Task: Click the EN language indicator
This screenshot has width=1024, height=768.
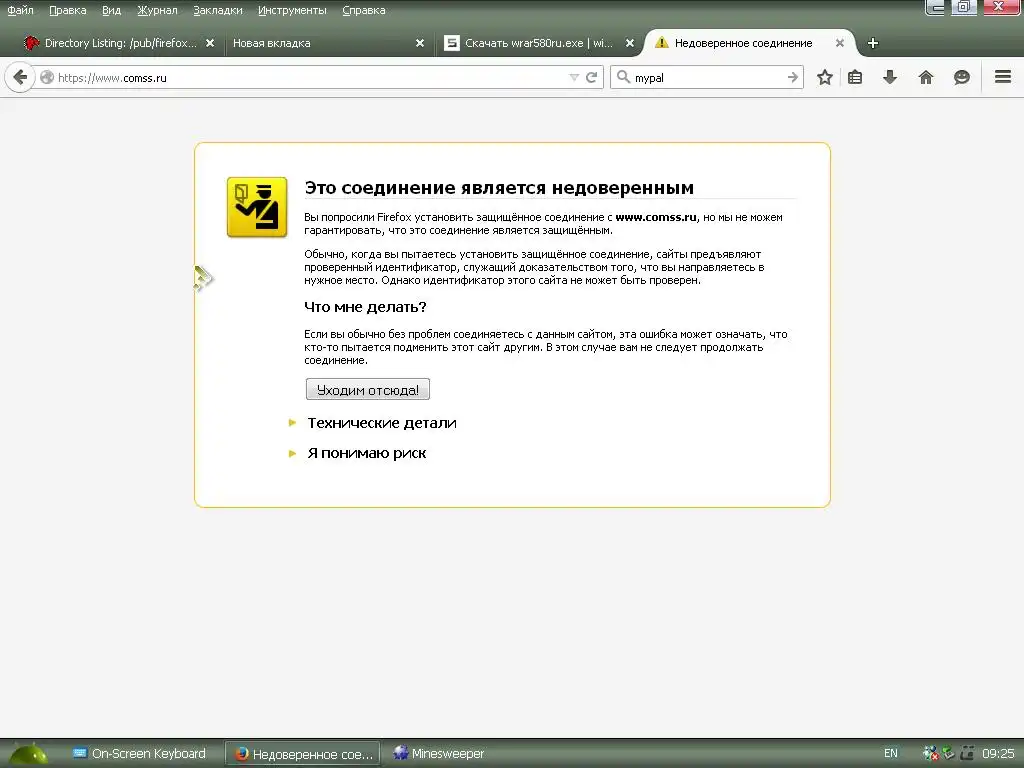Action: tap(891, 754)
